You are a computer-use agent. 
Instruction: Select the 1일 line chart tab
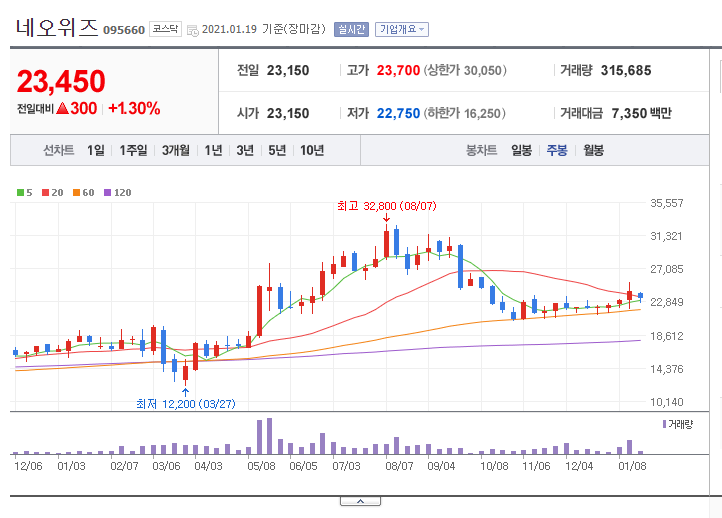point(96,150)
